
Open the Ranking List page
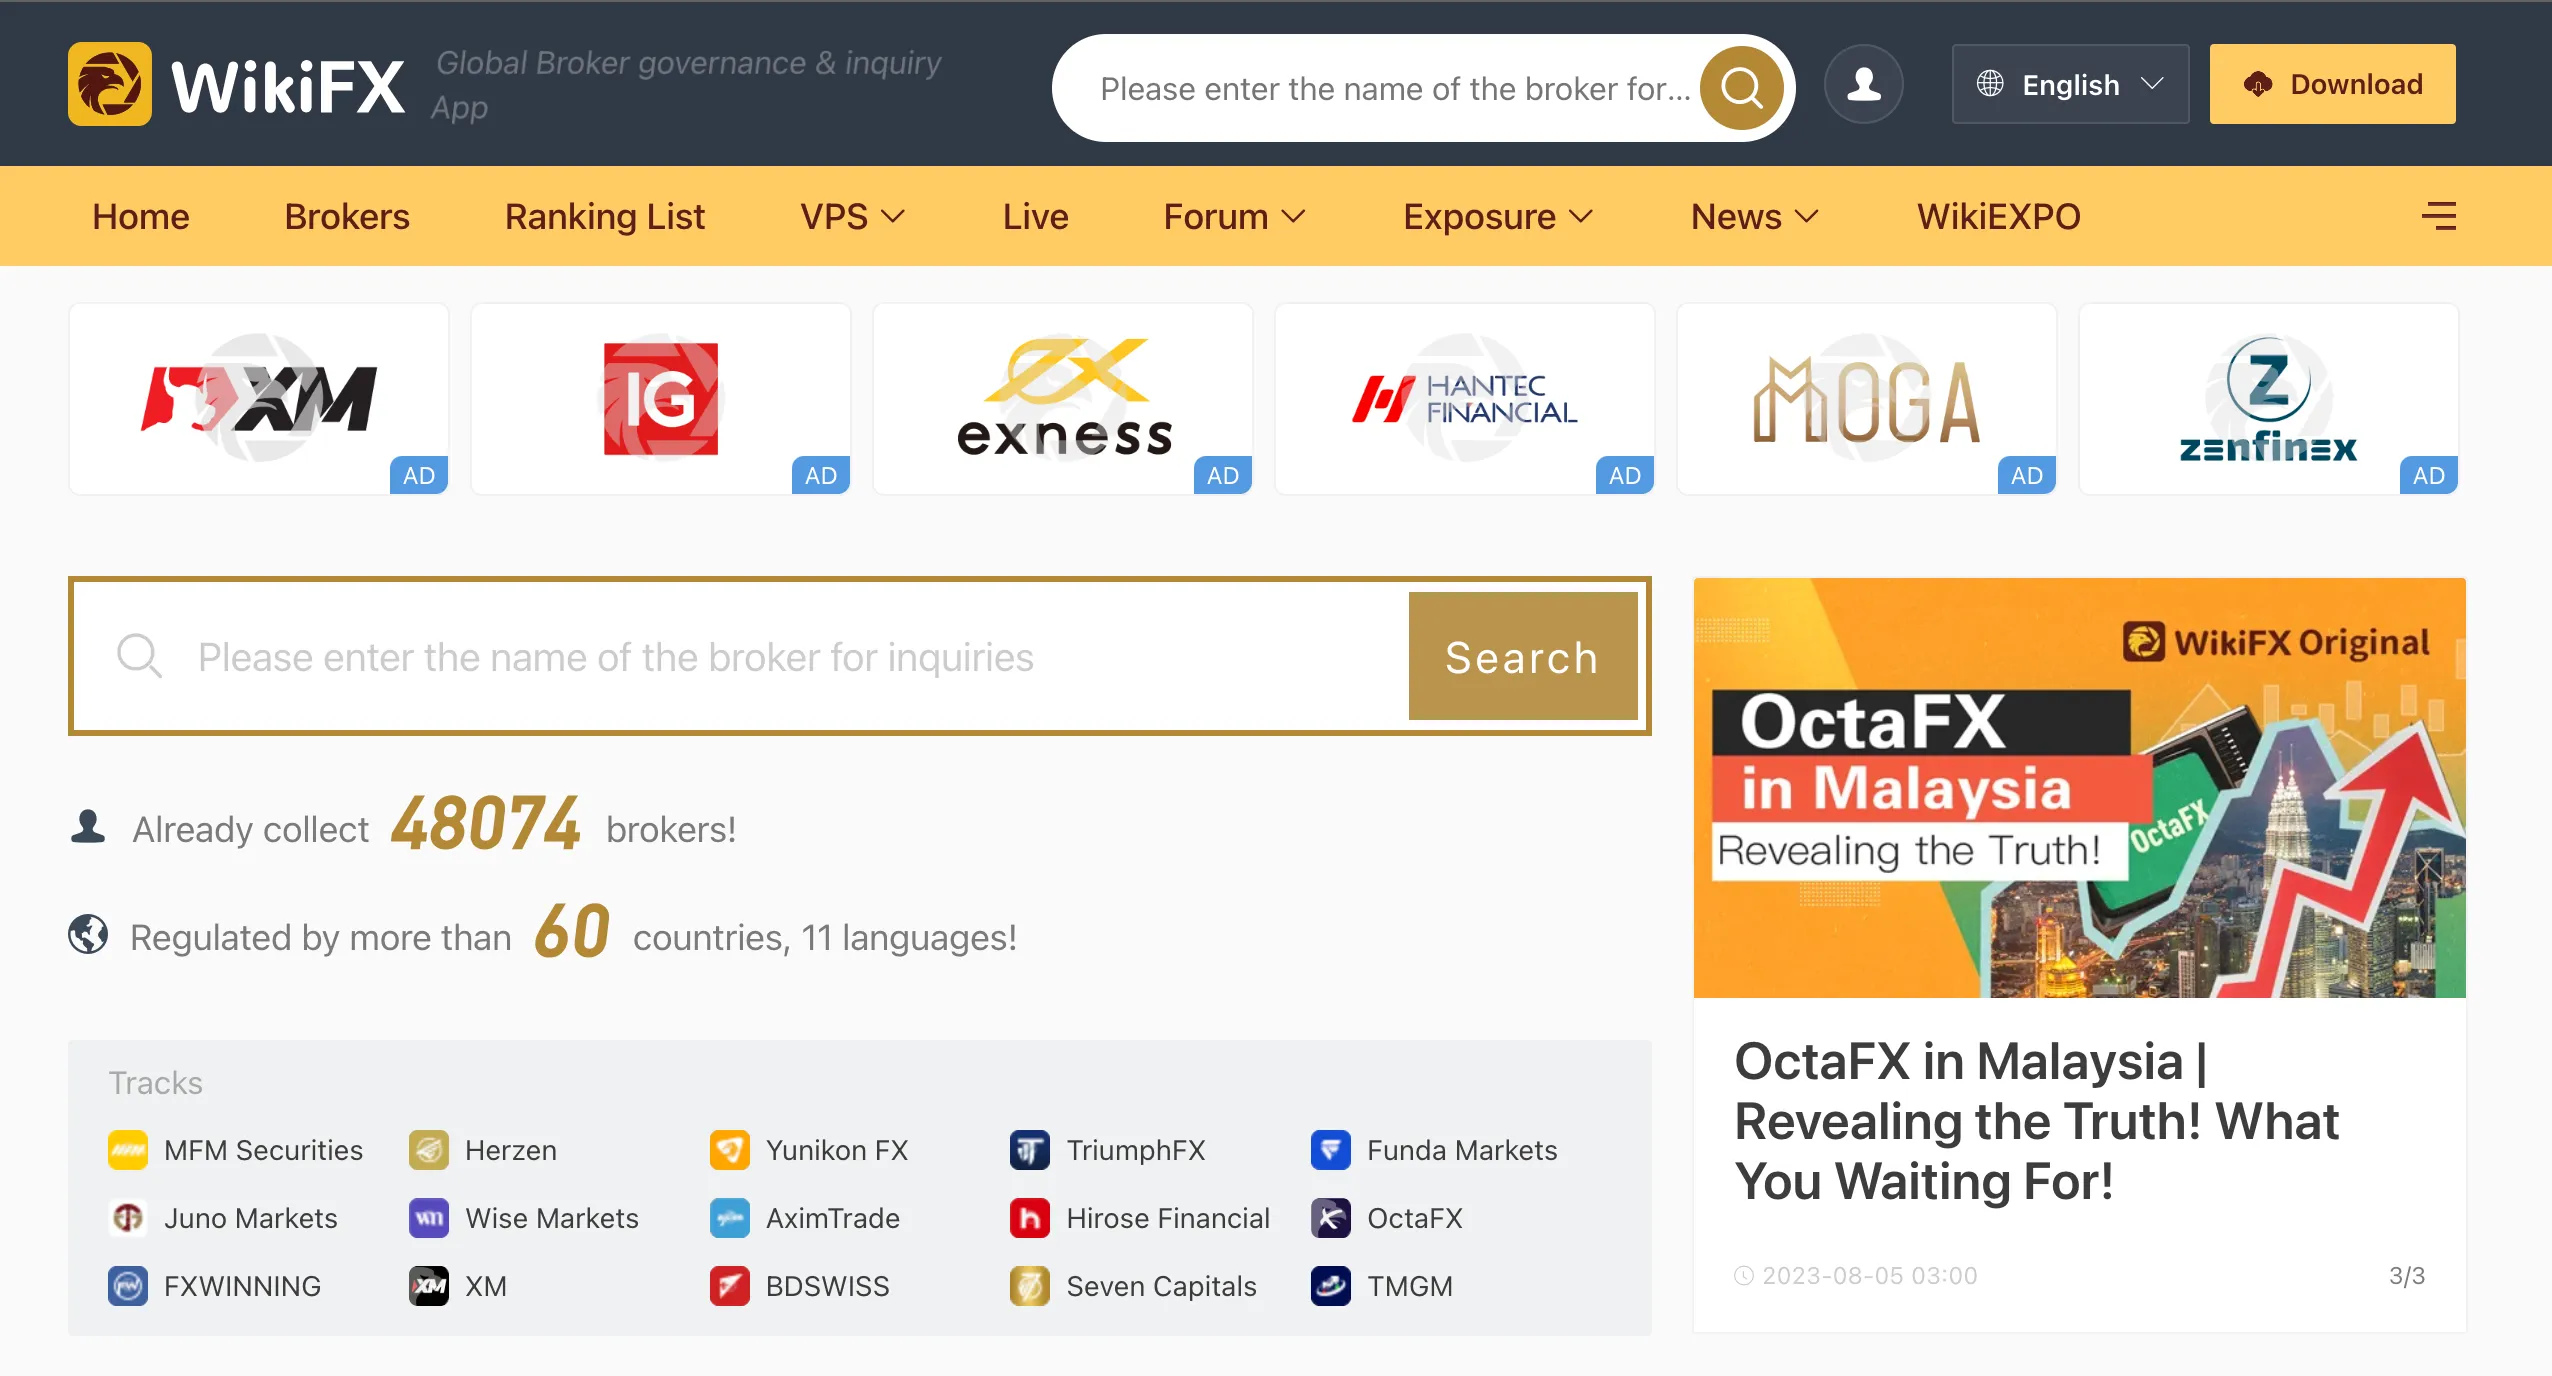tap(605, 216)
